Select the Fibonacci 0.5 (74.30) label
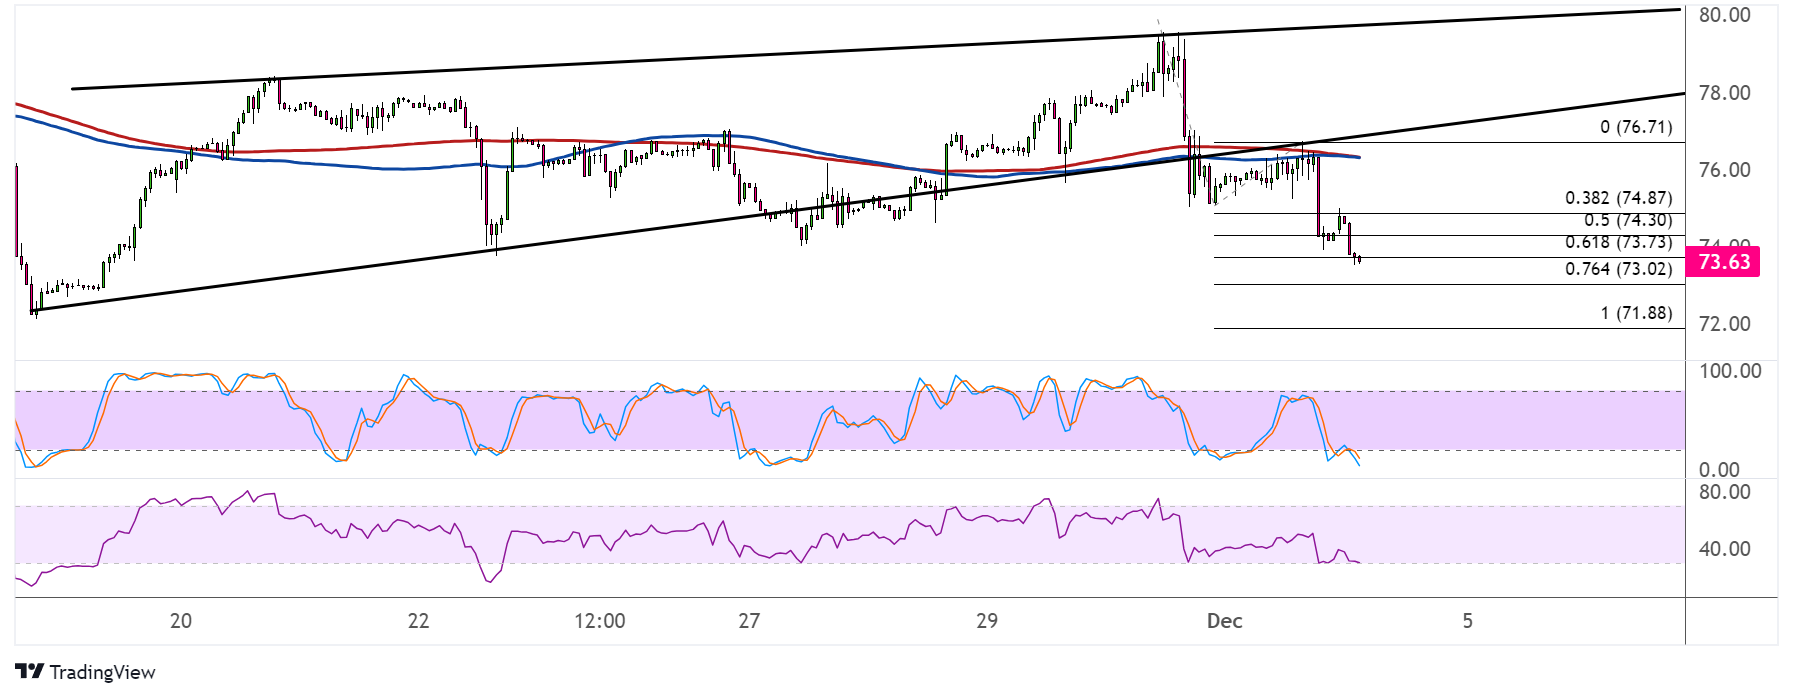 [1628, 220]
